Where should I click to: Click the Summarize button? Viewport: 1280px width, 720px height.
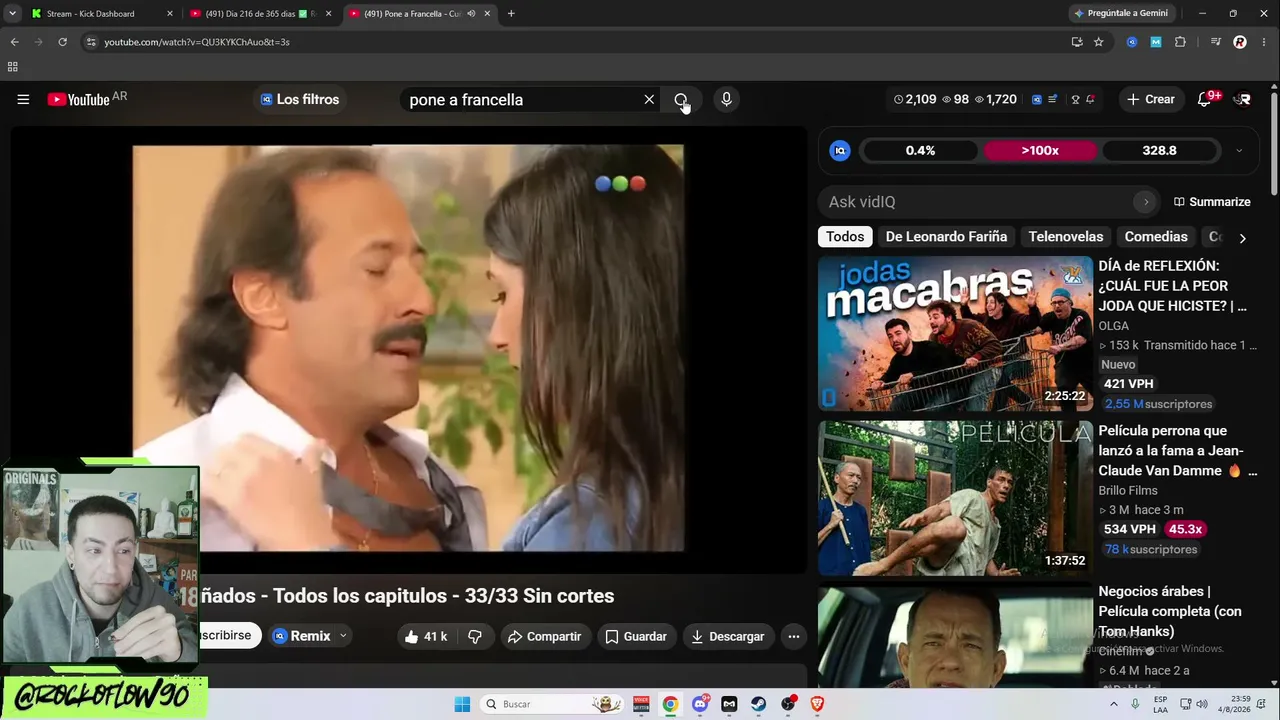point(1212,202)
